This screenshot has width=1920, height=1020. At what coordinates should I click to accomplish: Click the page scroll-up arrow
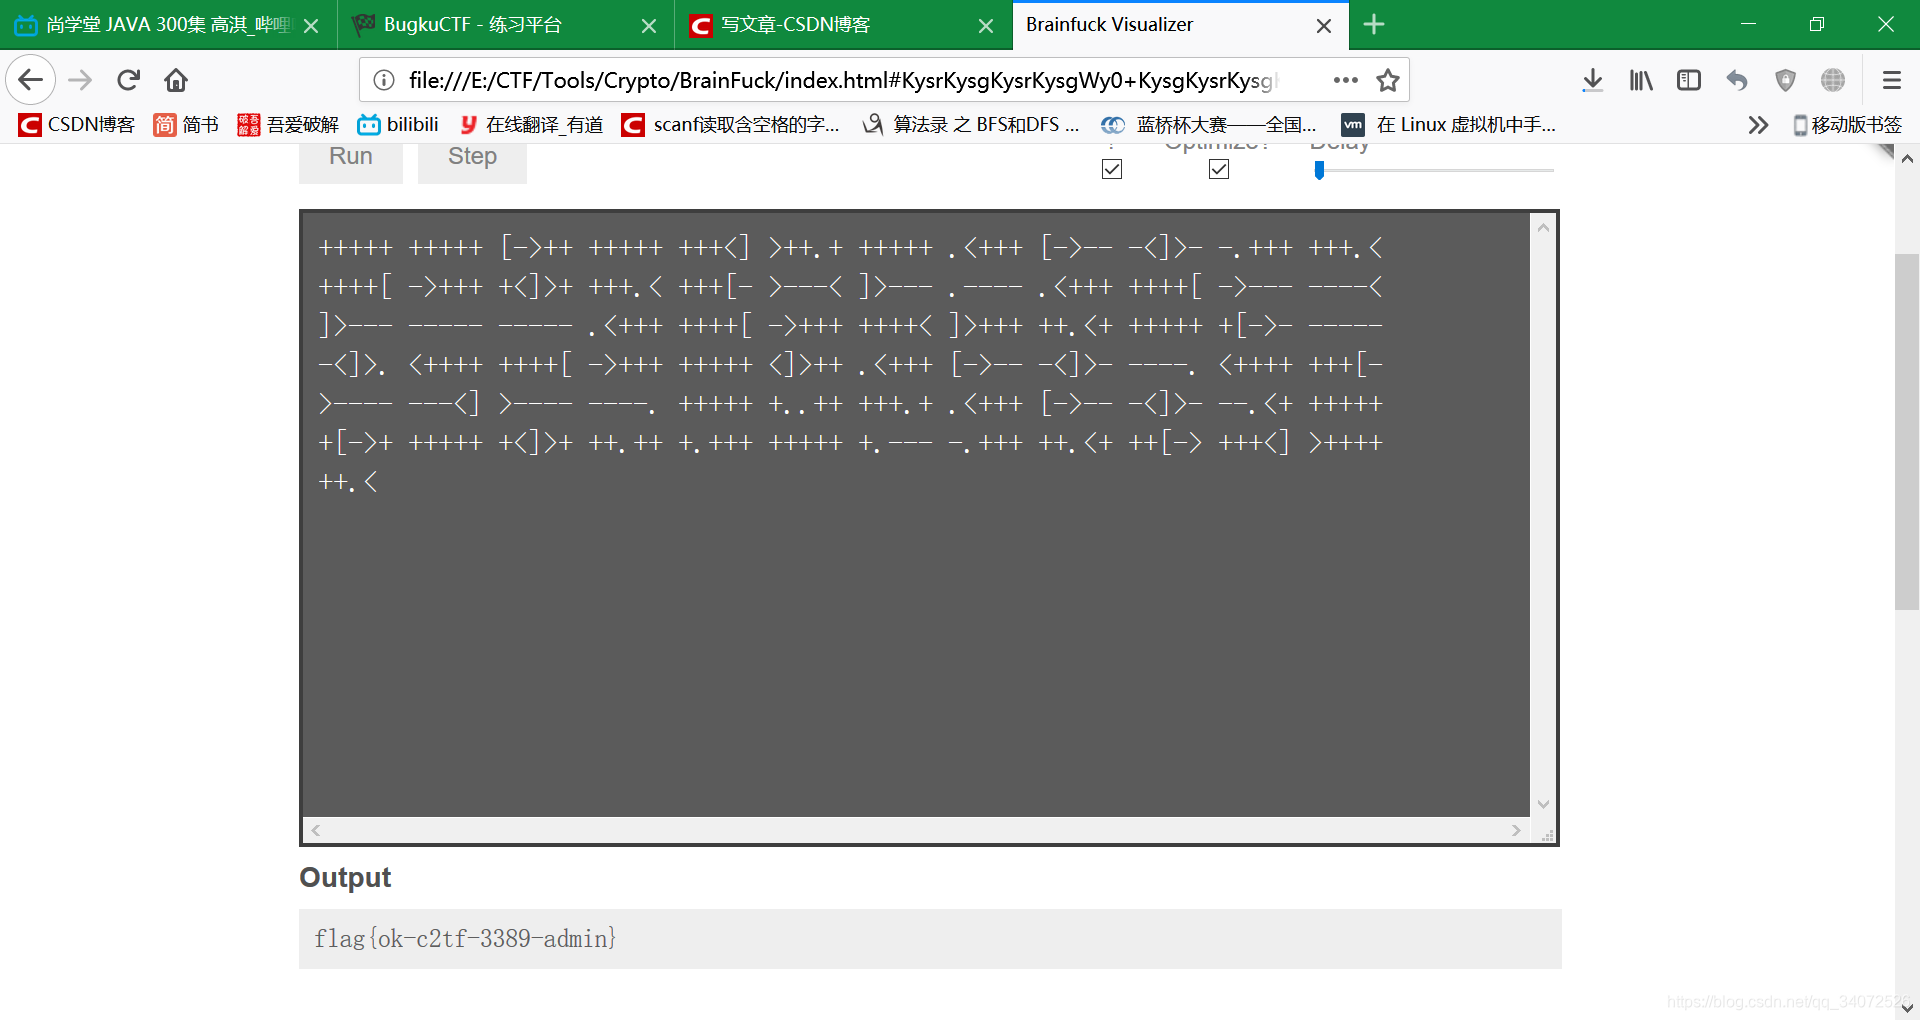pos(1907,158)
